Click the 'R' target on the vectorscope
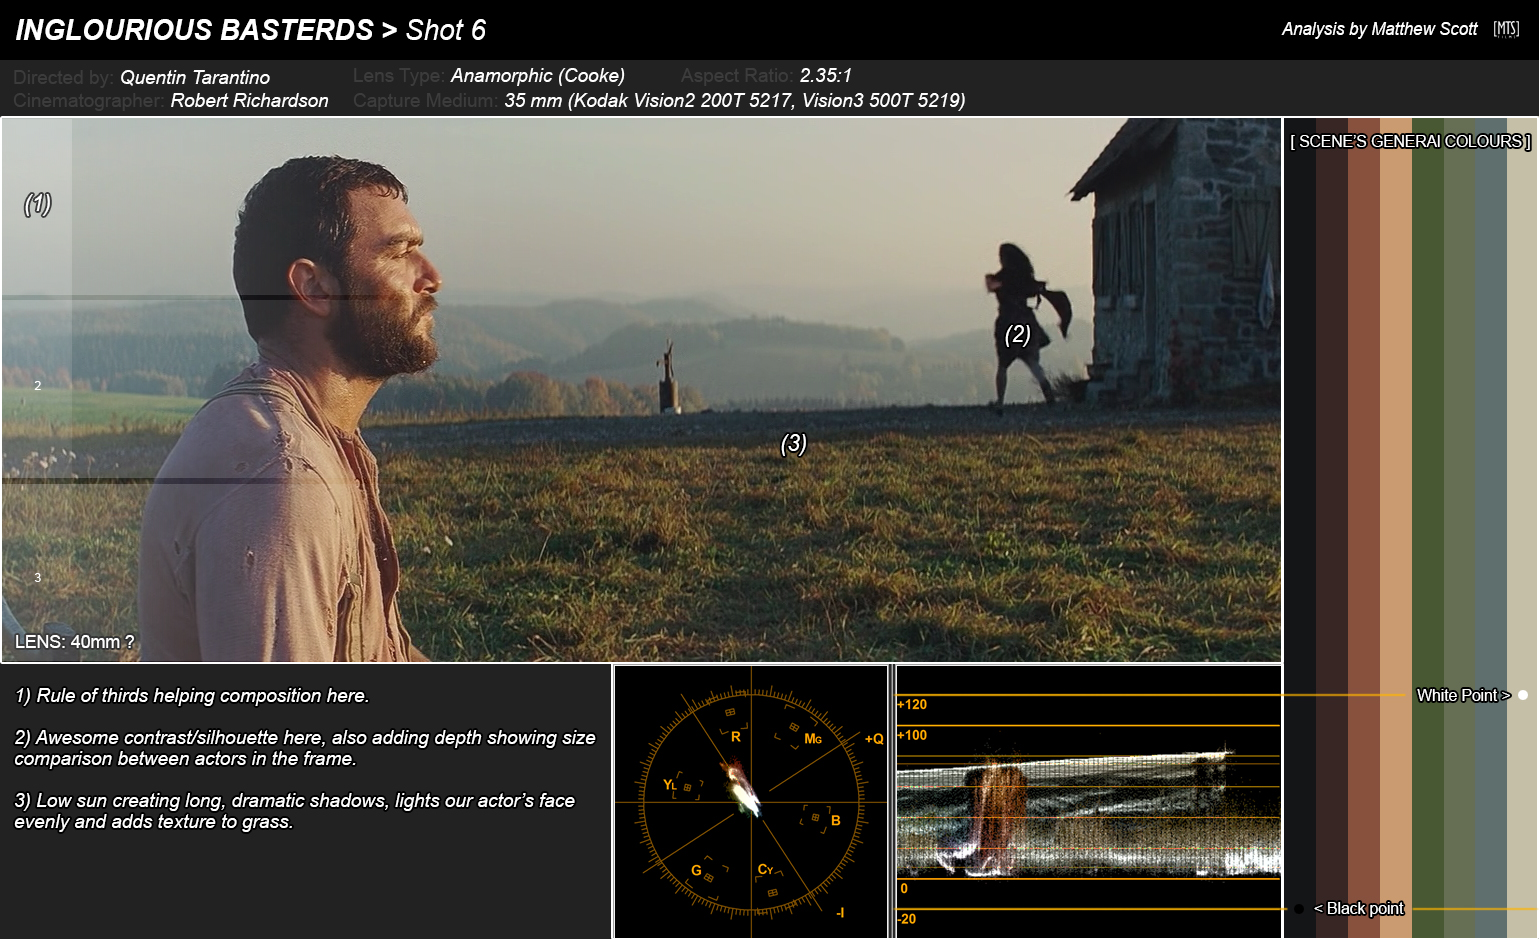The width and height of the screenshot is (1539, 939). pos(736,736)
